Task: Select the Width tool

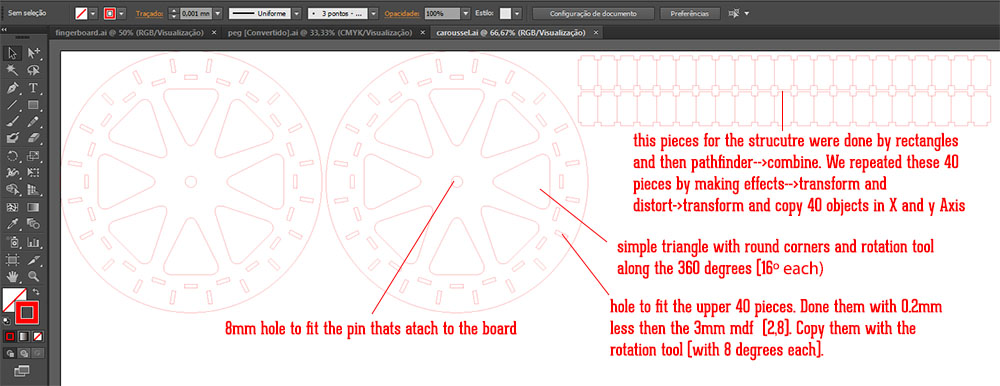Action: (12, 172)
